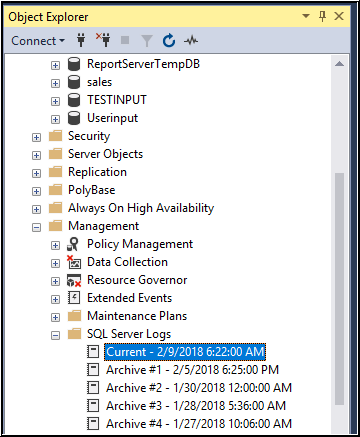The height and width of the screenshot is (437, 360).
Task: Open the Connect dropdown menu
Action: click(38, 41)
